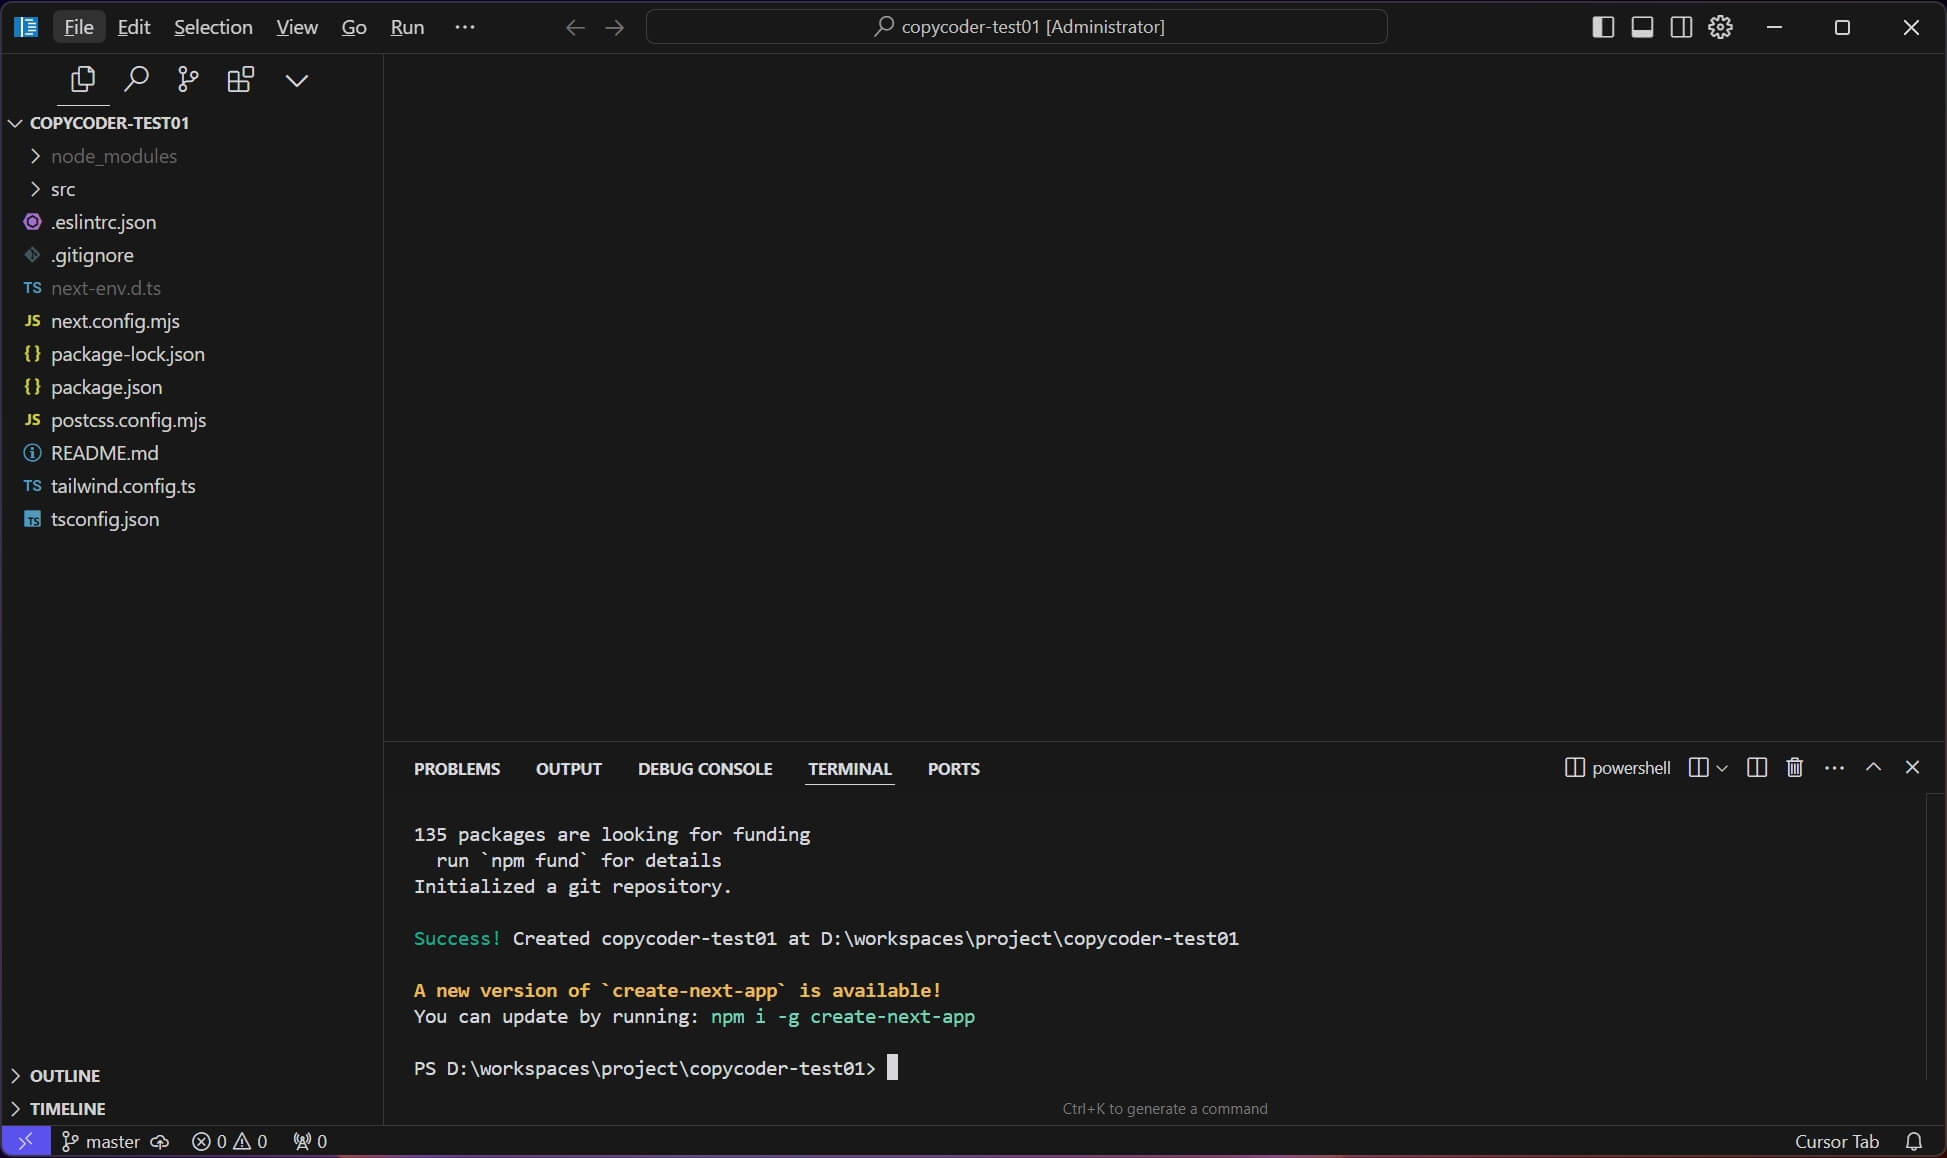1947x1158 pixels.
Task: Open the Run menu
Action: (407, 27)
